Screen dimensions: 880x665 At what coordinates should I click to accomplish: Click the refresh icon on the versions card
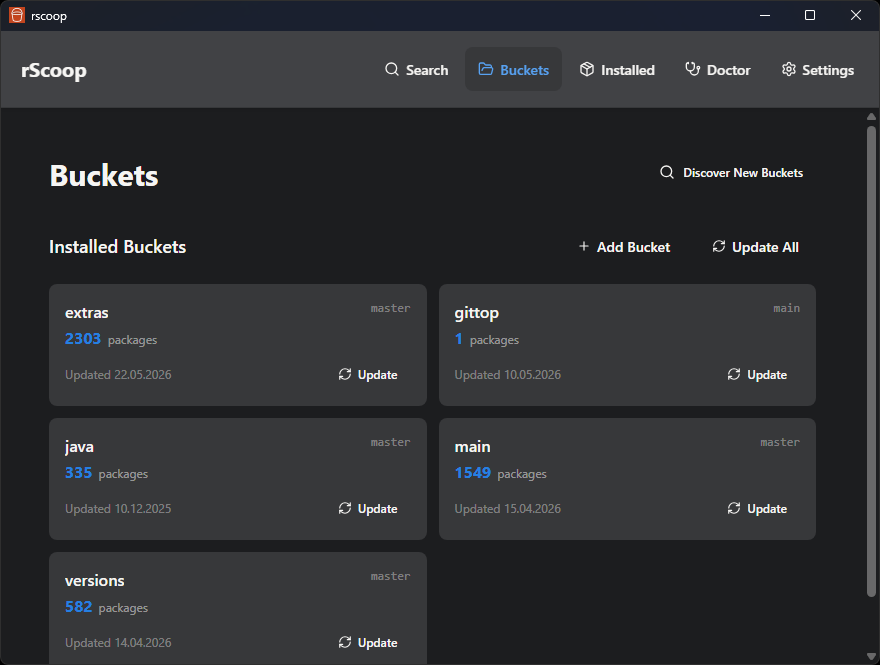(345, 643)
